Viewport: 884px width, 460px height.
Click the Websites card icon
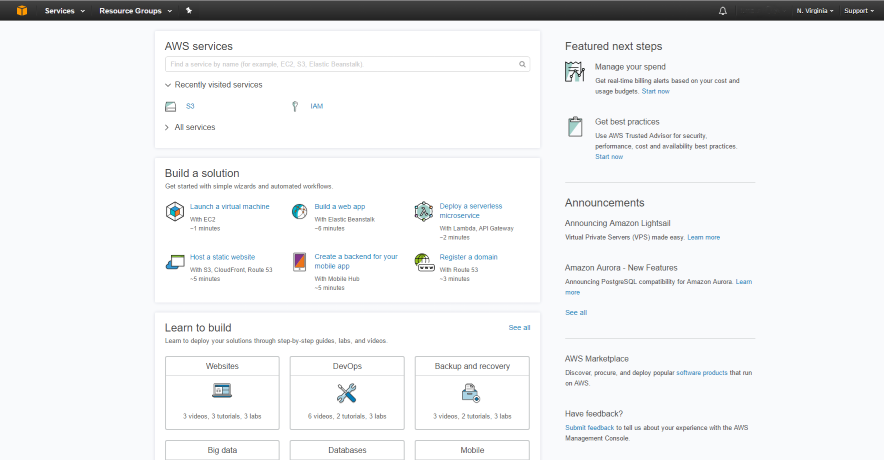222,390
